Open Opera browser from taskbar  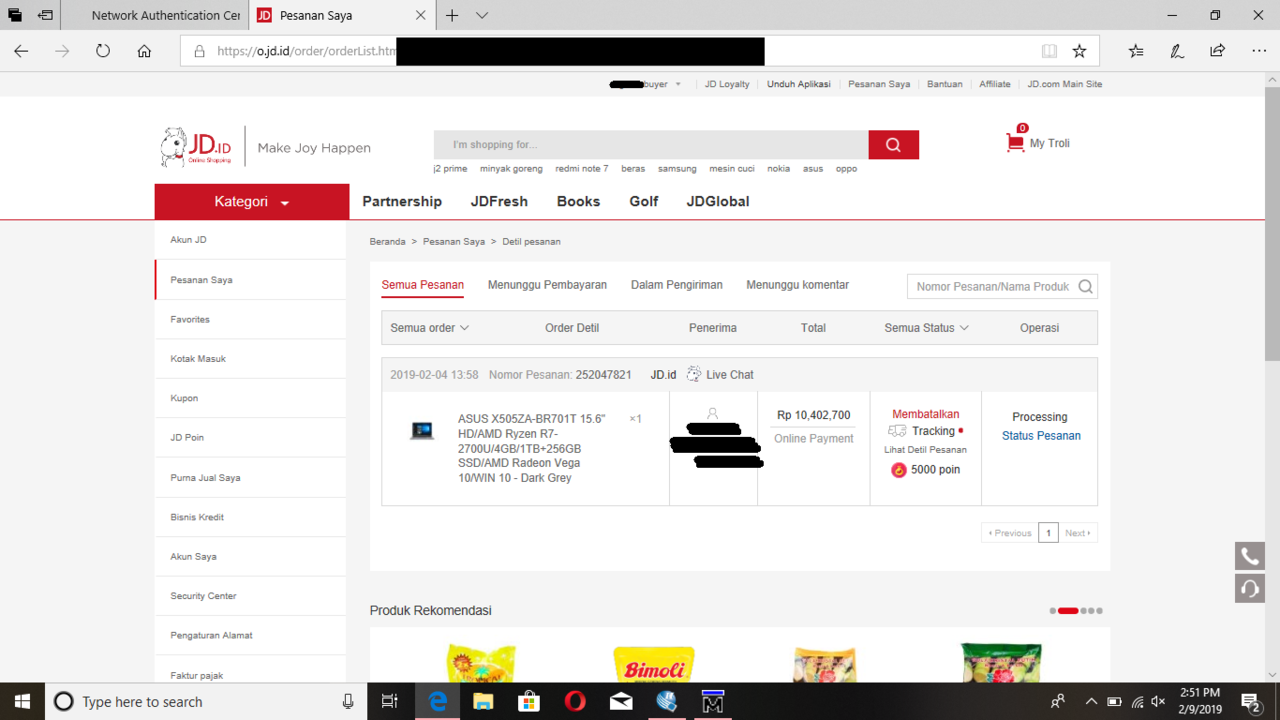pos(575,702)
